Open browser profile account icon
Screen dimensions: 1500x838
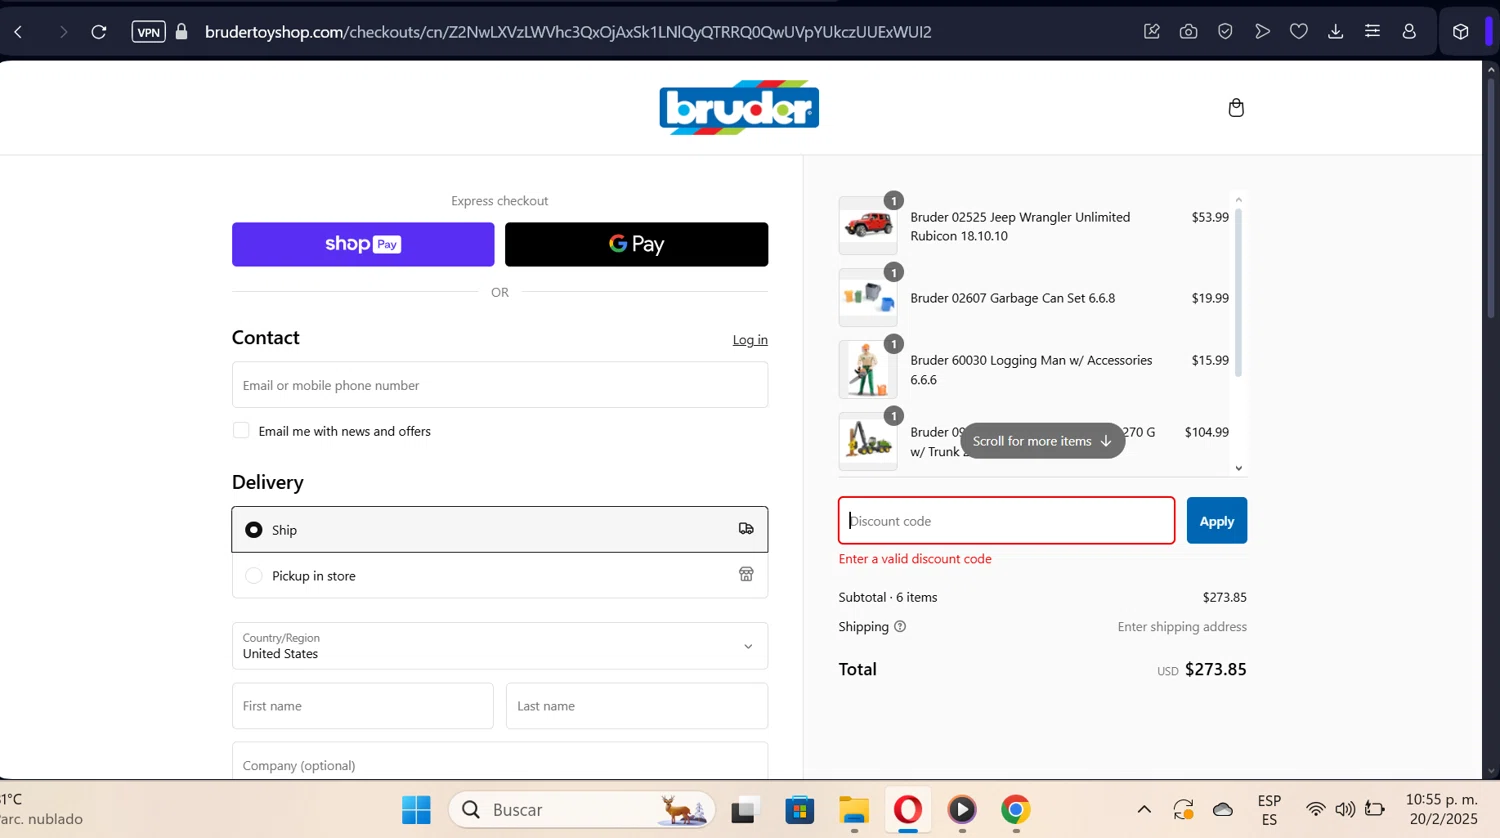[x=1409, y=32]
